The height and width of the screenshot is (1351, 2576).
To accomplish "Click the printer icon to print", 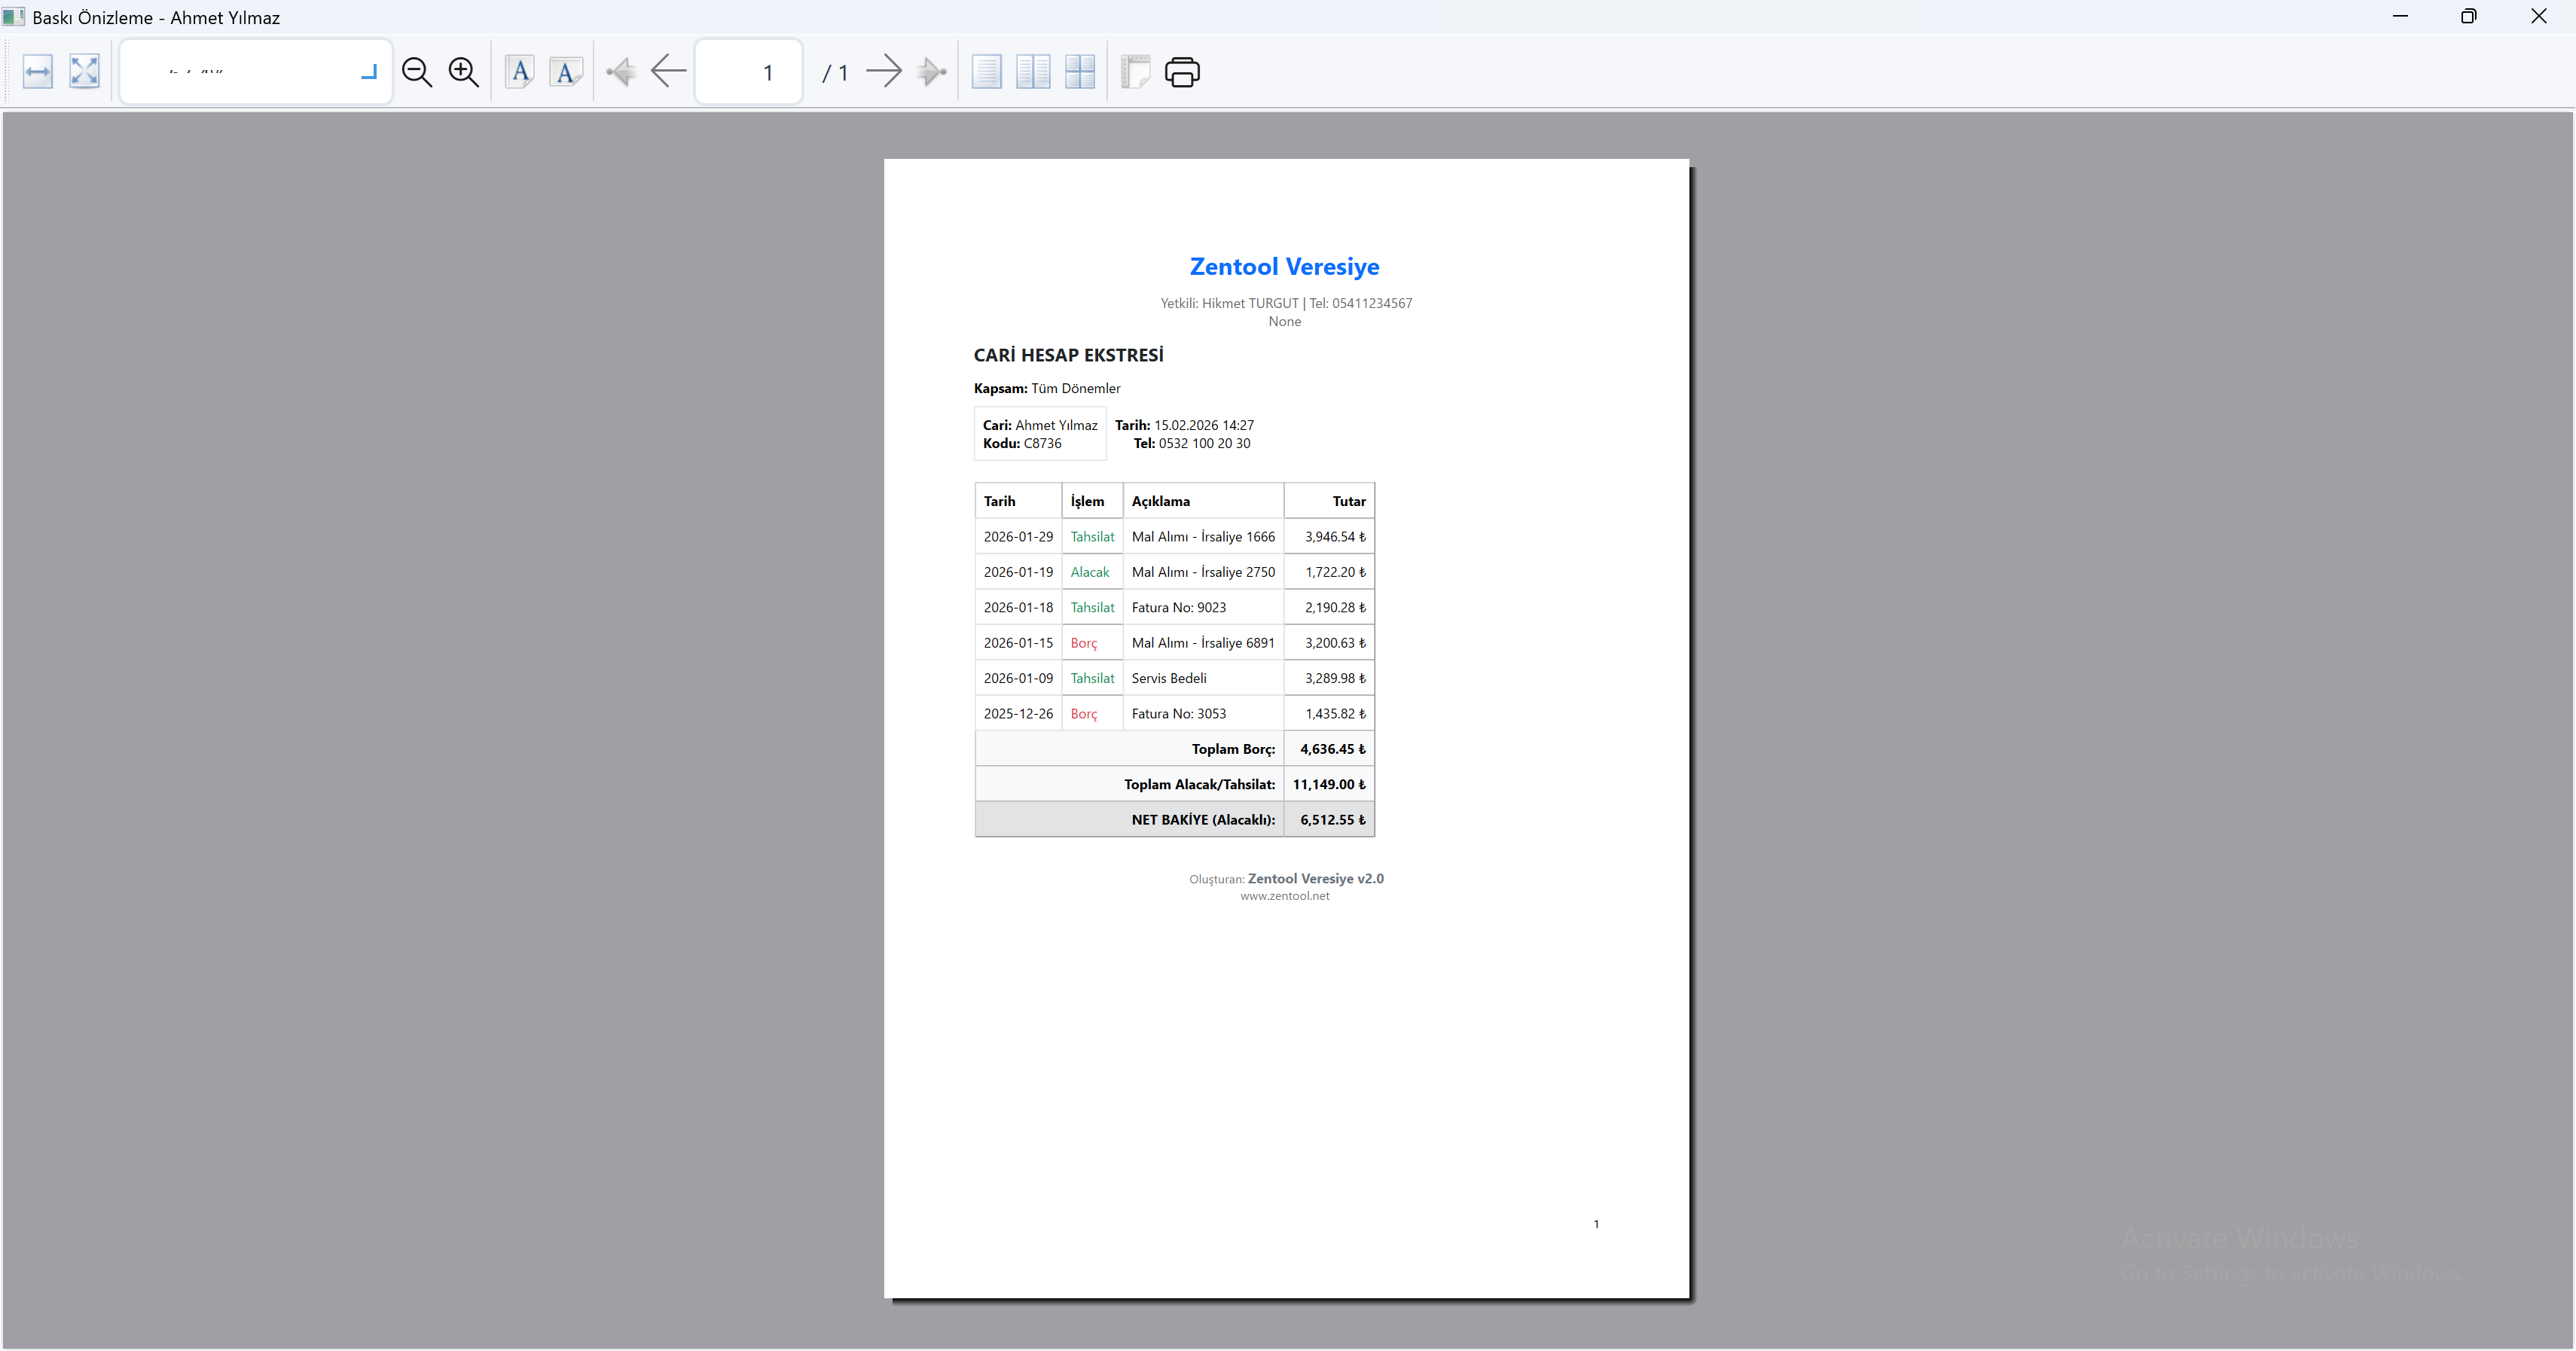I will click(x=1182, y=72).
